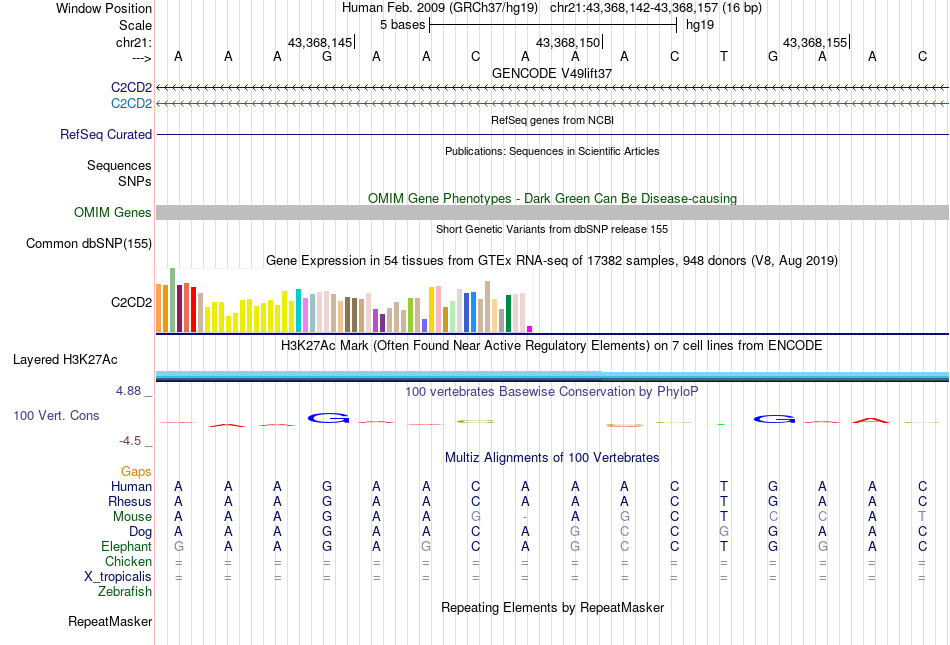
Task: Click Short Genetic Variants from dbSNP title
Action: (x=552, y=230)
